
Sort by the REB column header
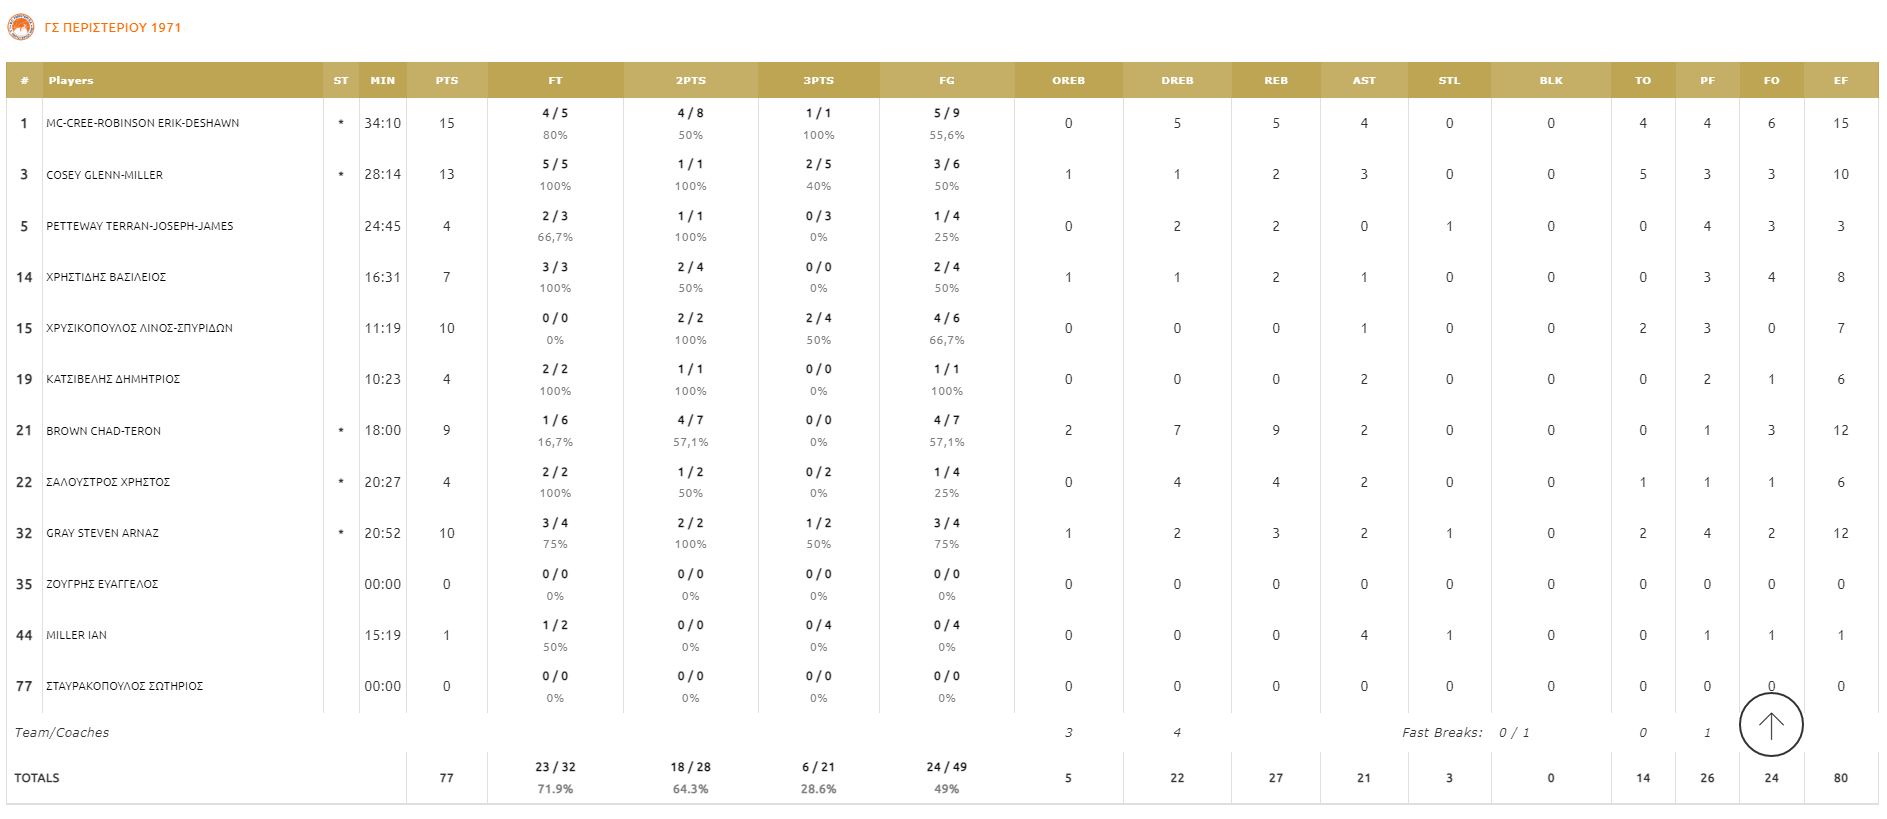coord(1276,81)
